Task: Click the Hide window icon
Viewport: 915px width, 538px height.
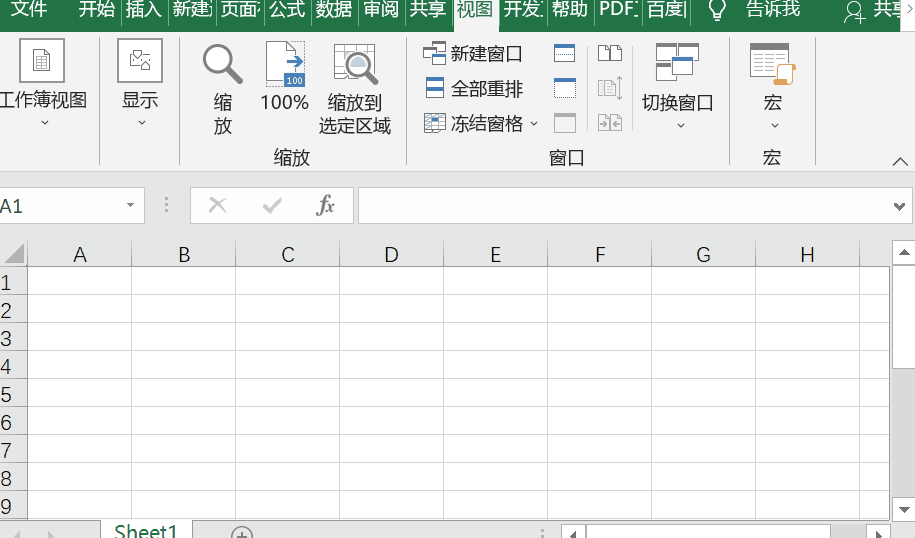Action: click(x=564, y=88)
